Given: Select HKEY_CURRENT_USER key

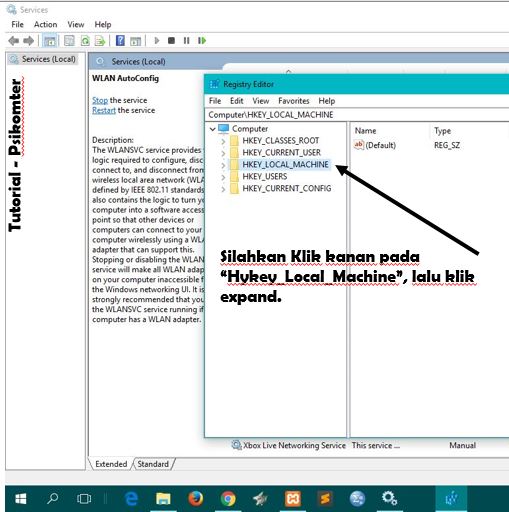Looking at the screenshot, I should pyautogui.click(x=282, y=152).
